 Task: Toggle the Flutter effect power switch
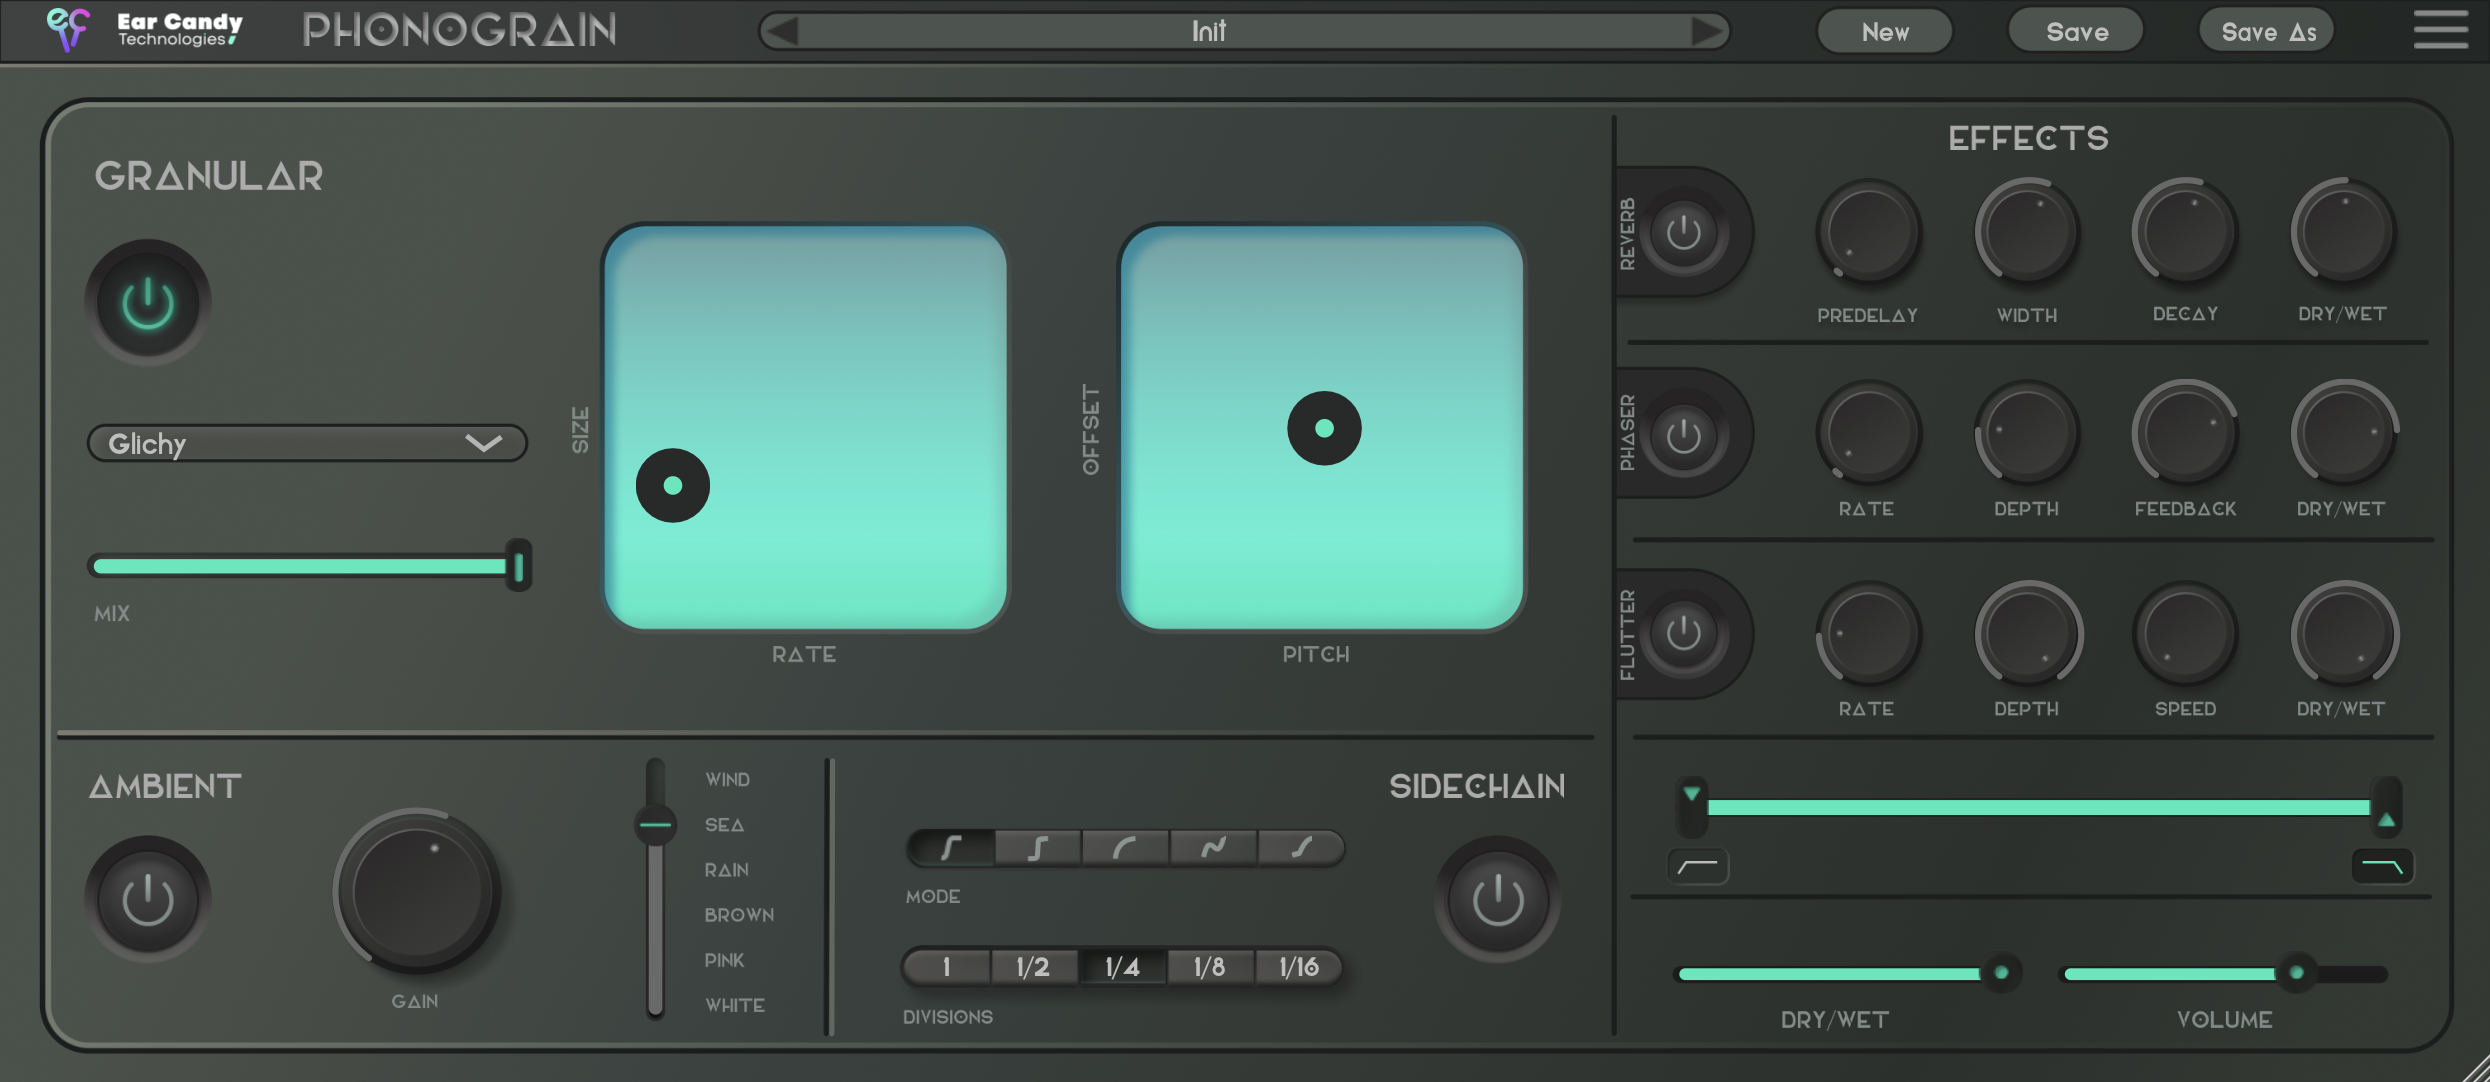pos(1684,633)
